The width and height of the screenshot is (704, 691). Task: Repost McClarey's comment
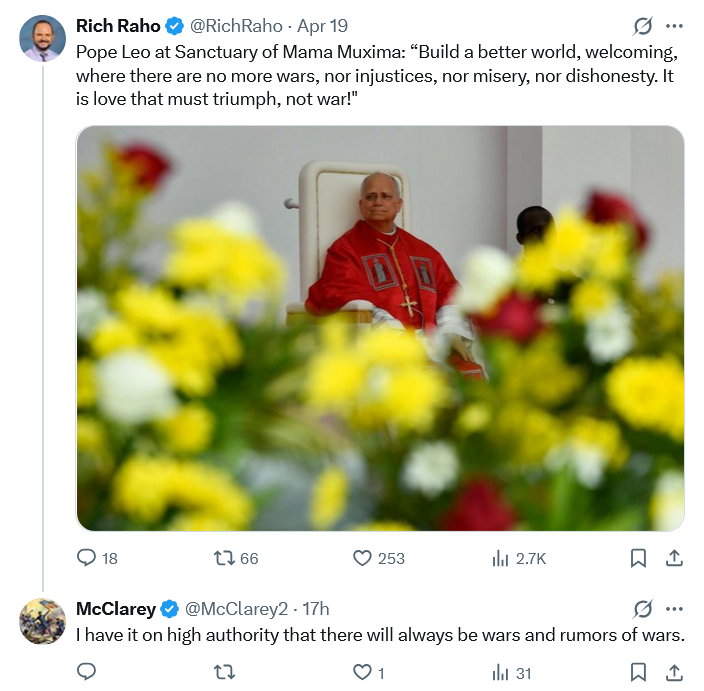(x=224, y=672)
